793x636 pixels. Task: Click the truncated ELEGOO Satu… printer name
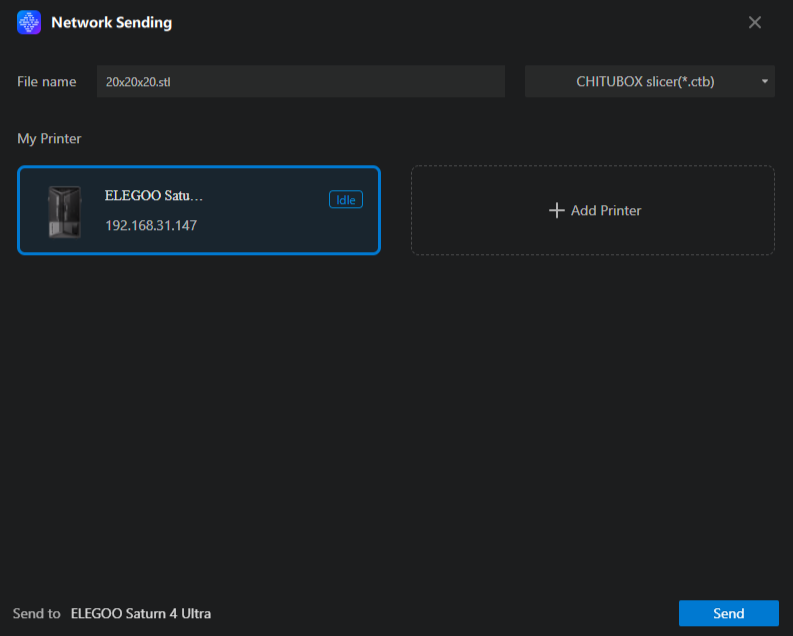153,196
